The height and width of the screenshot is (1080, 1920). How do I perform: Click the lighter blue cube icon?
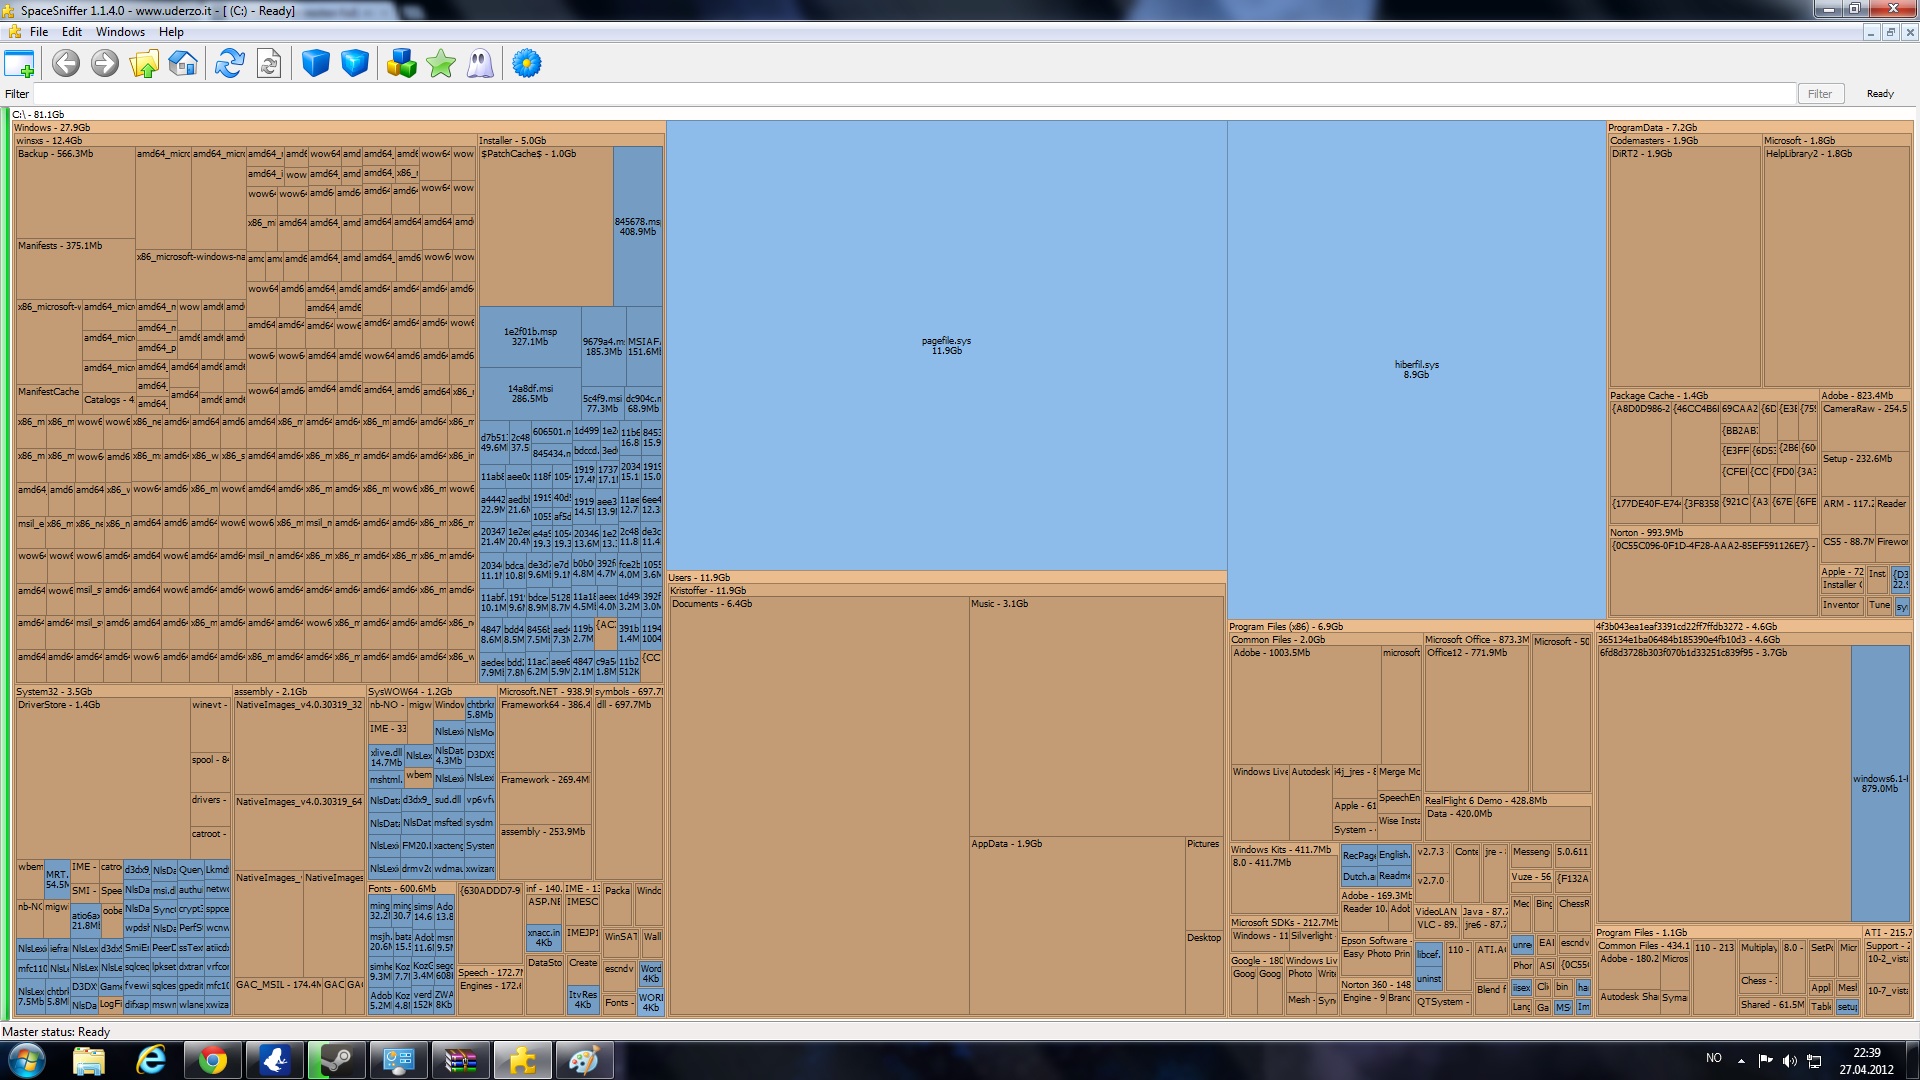[355, 64]
